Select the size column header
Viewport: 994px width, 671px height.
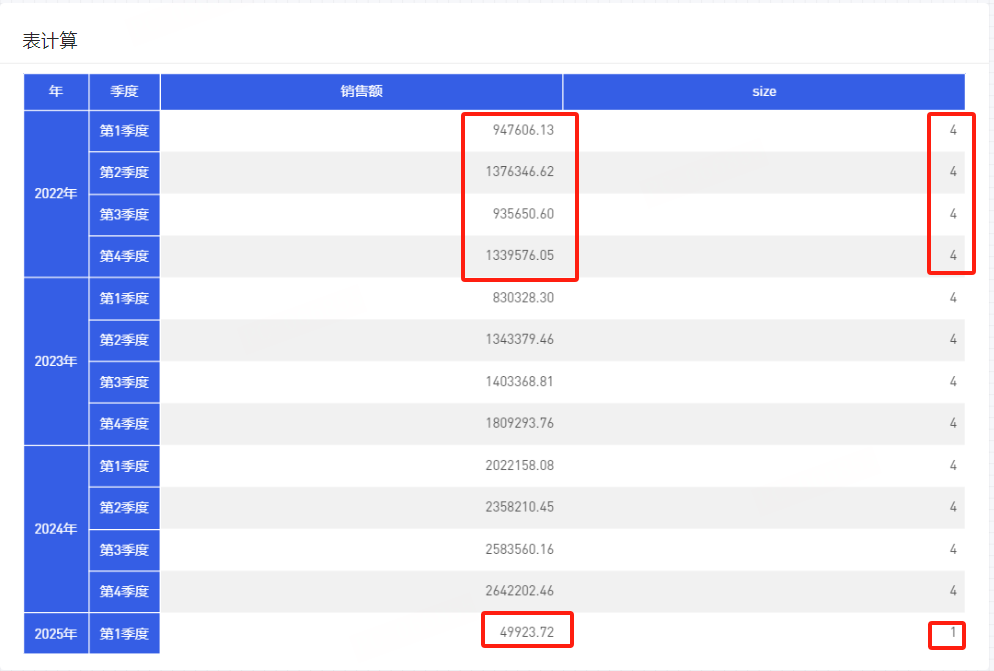coord(763,91)
